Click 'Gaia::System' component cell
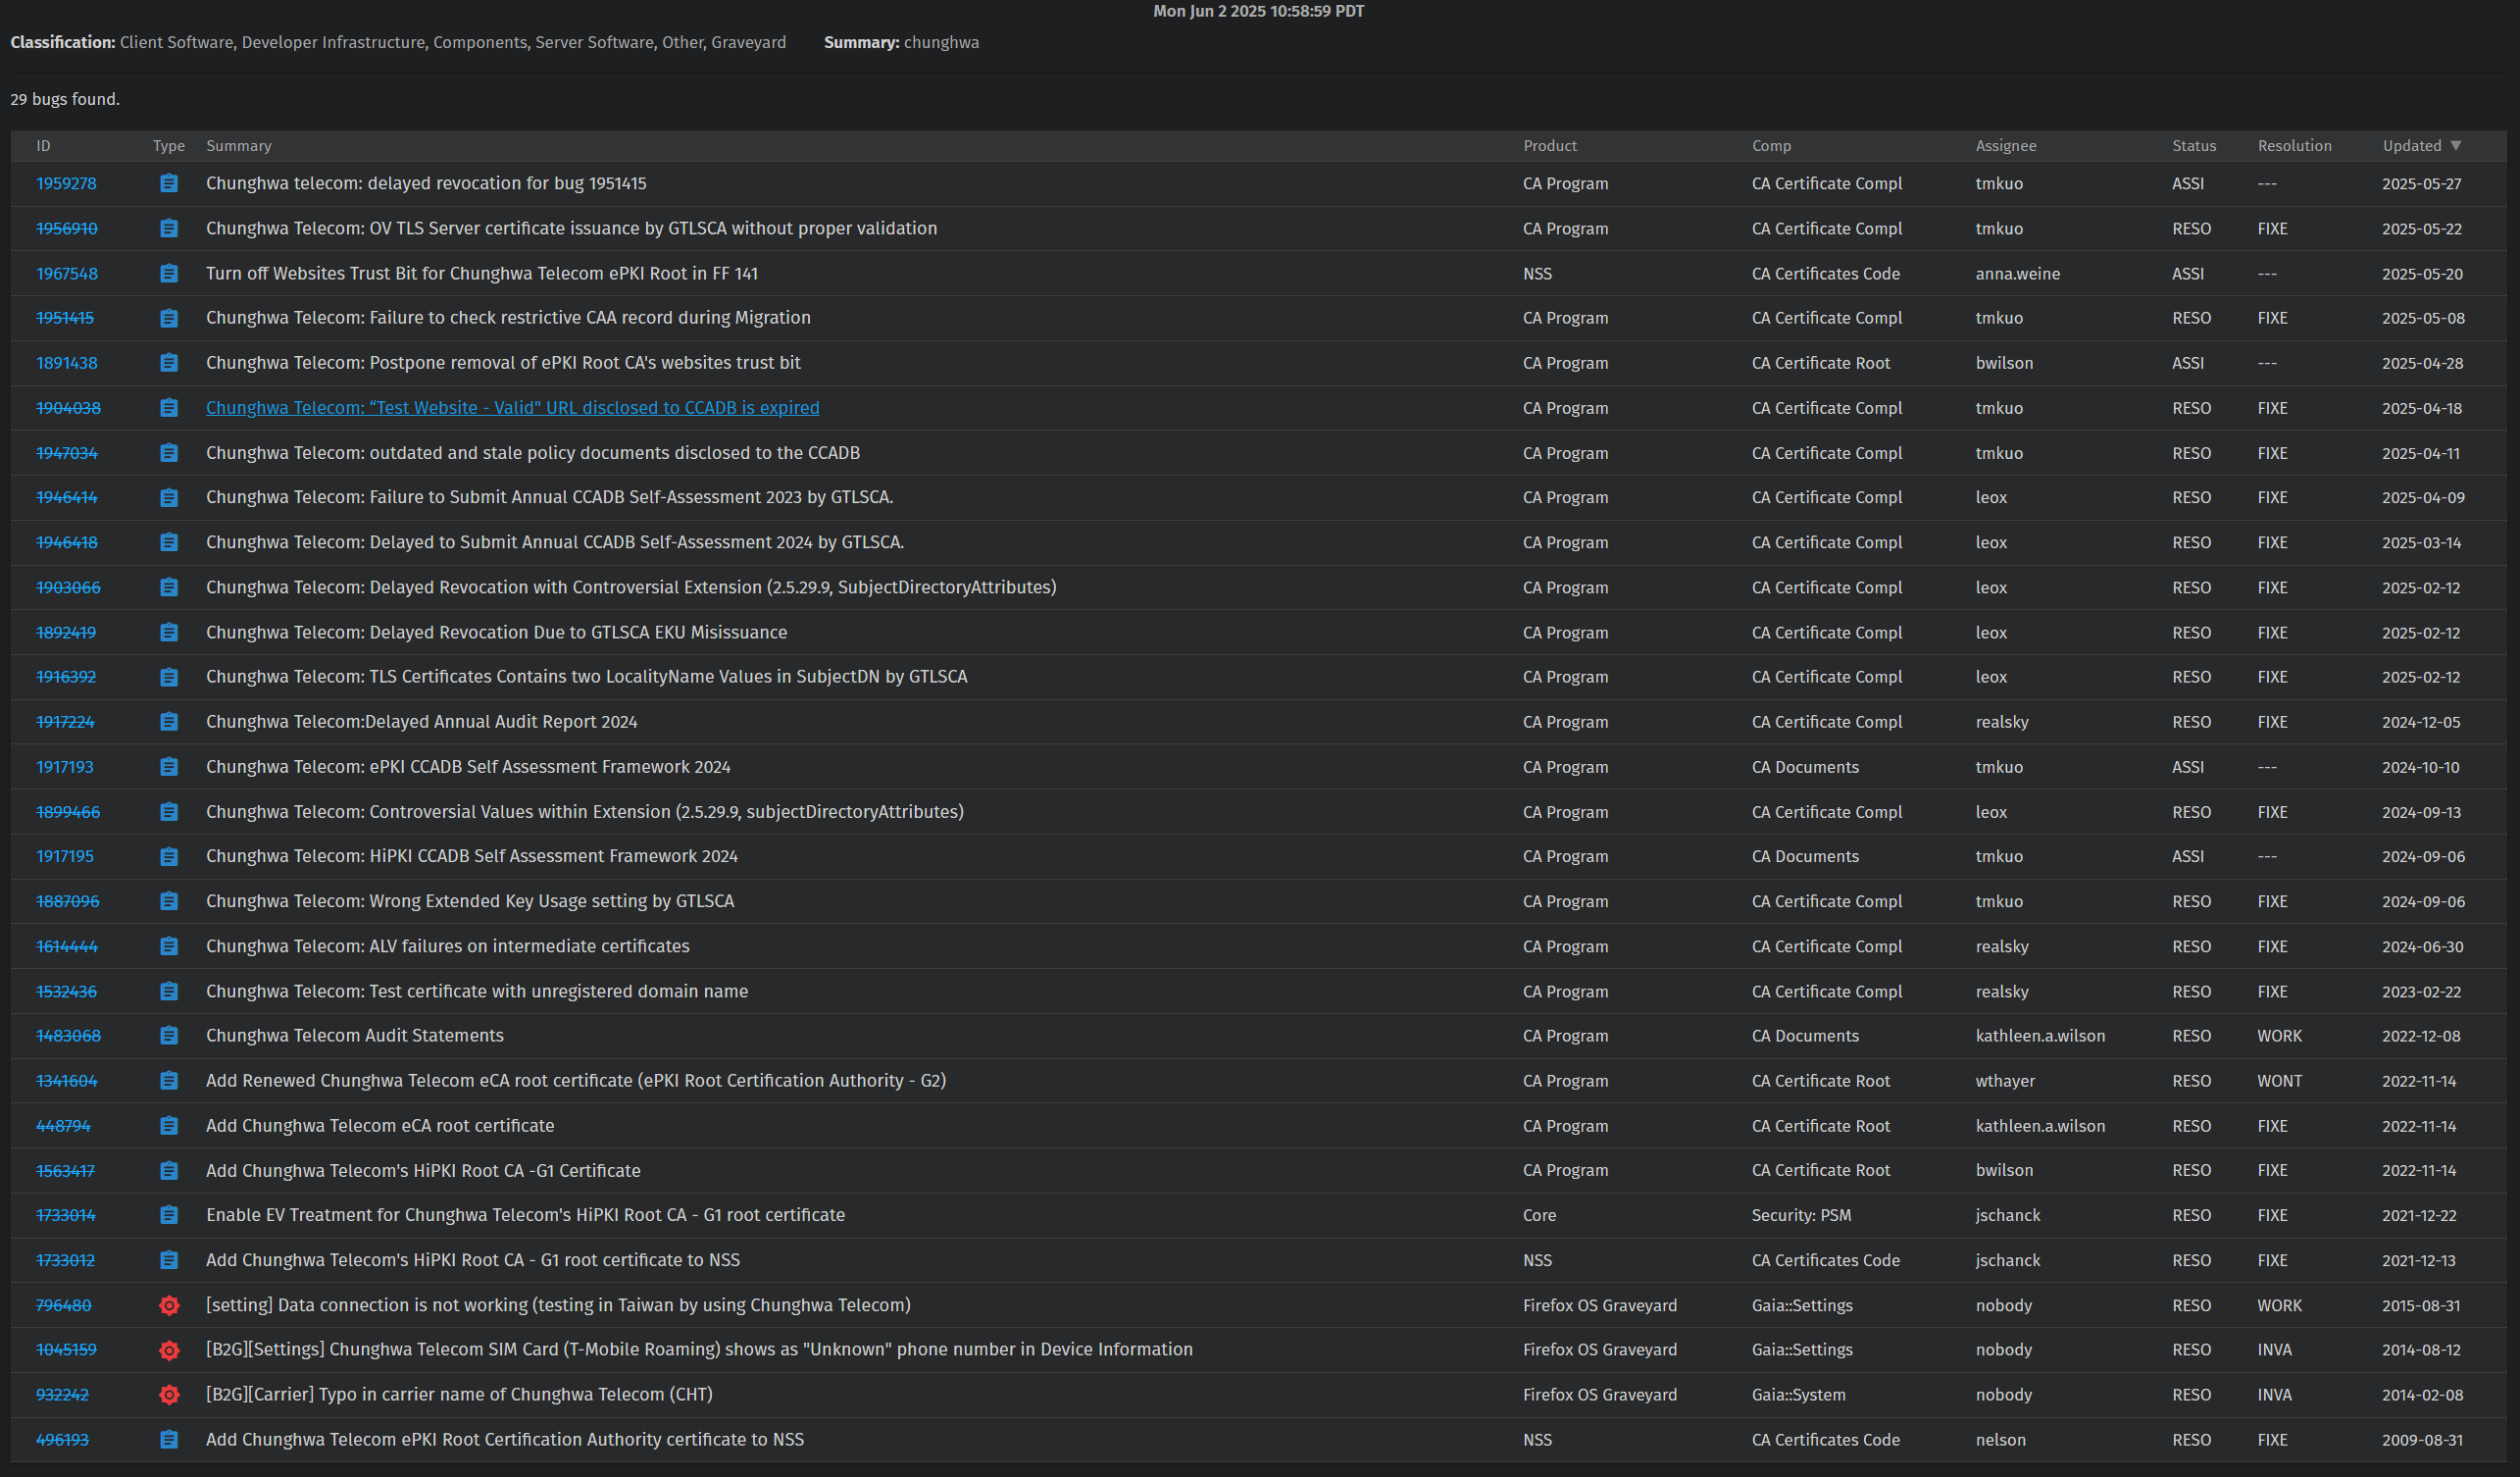This screenshot has height=1477, width=2520. click(x=1798, y=1395)
